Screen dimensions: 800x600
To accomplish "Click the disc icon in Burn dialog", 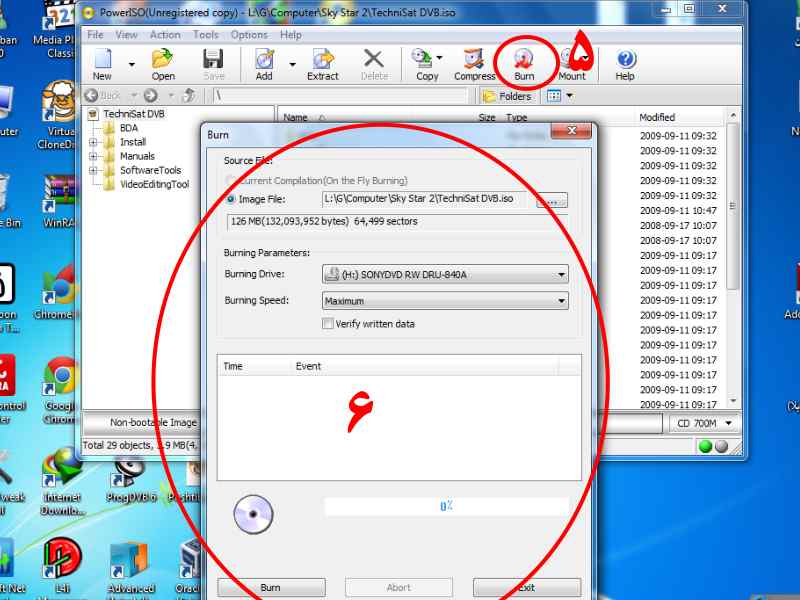I will (254, 514).
